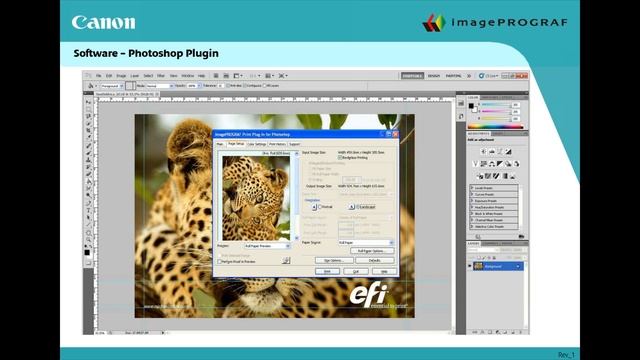Open the Image menu

pos(121,76)
